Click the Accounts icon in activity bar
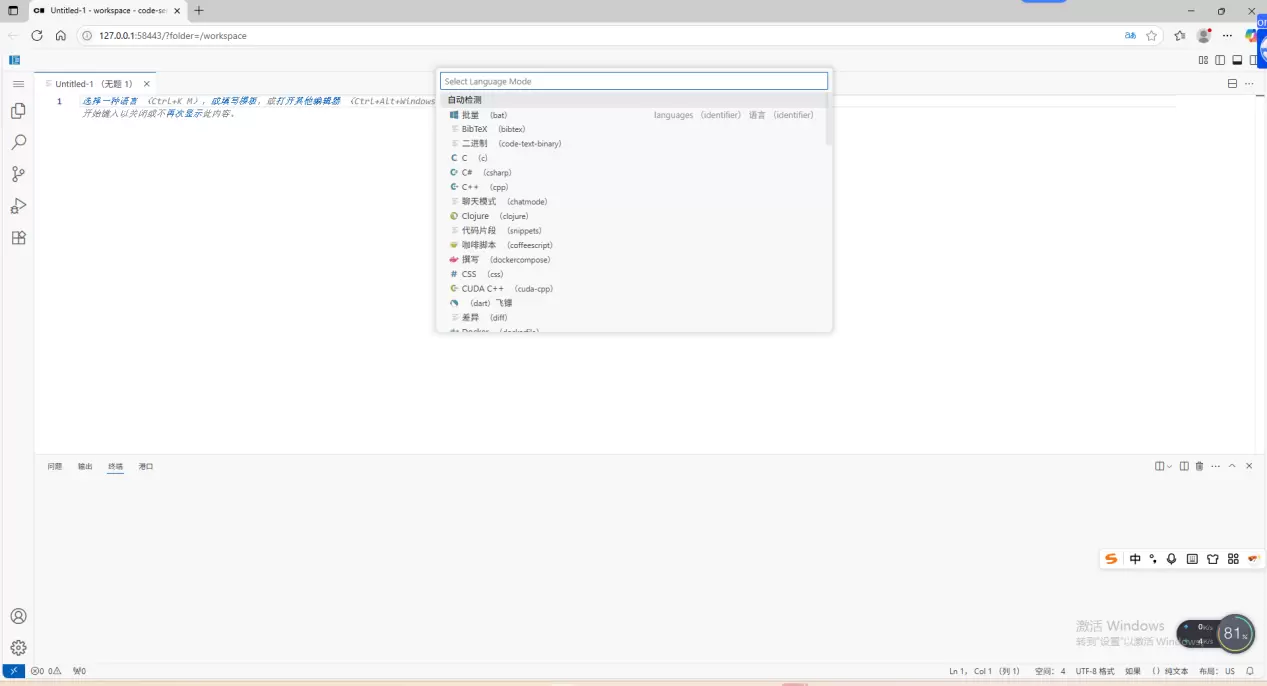This screenshot has width=1267, height=686. [18, 616]
